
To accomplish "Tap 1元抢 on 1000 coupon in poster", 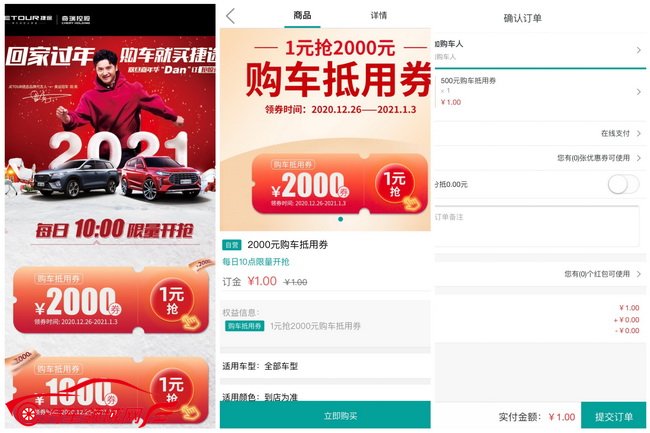I will [172, 390].
